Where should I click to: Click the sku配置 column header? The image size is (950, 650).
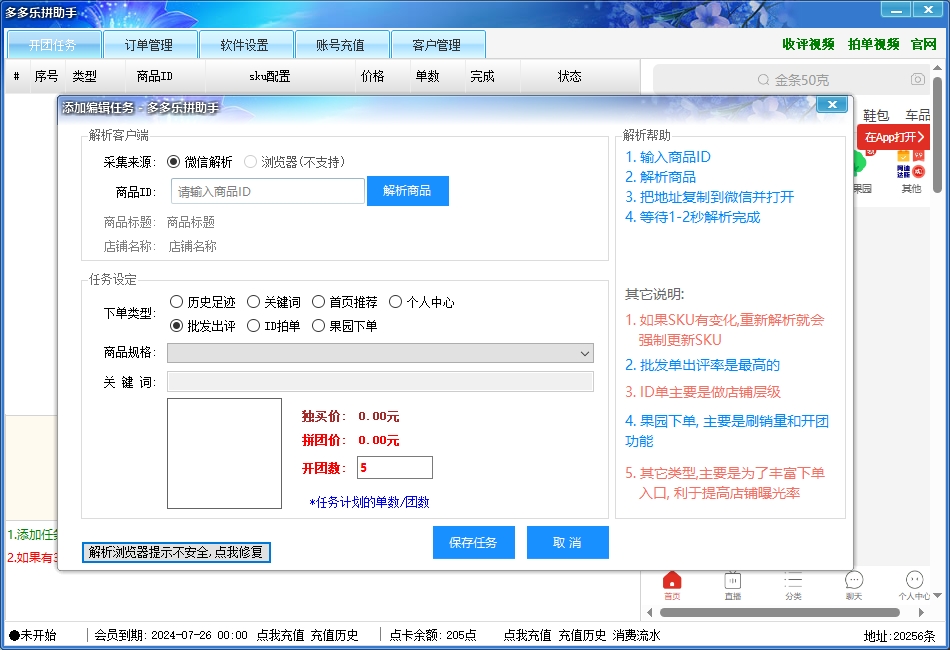coord(270,76)
